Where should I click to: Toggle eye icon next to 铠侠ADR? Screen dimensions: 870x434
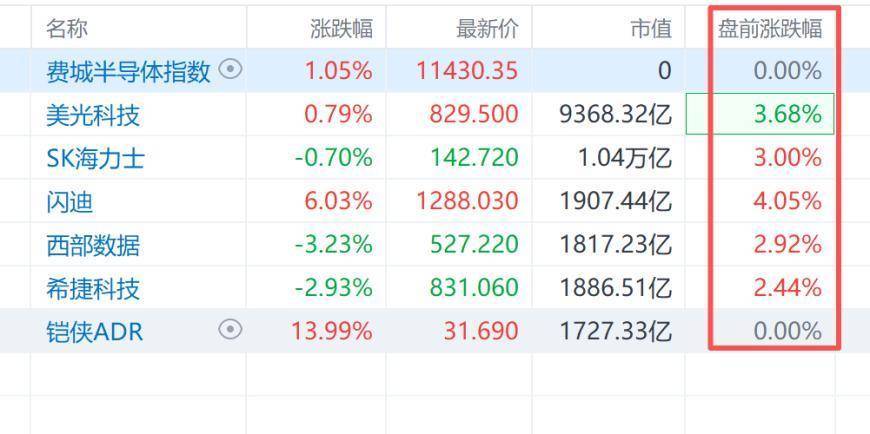click(x=230, y=330)
